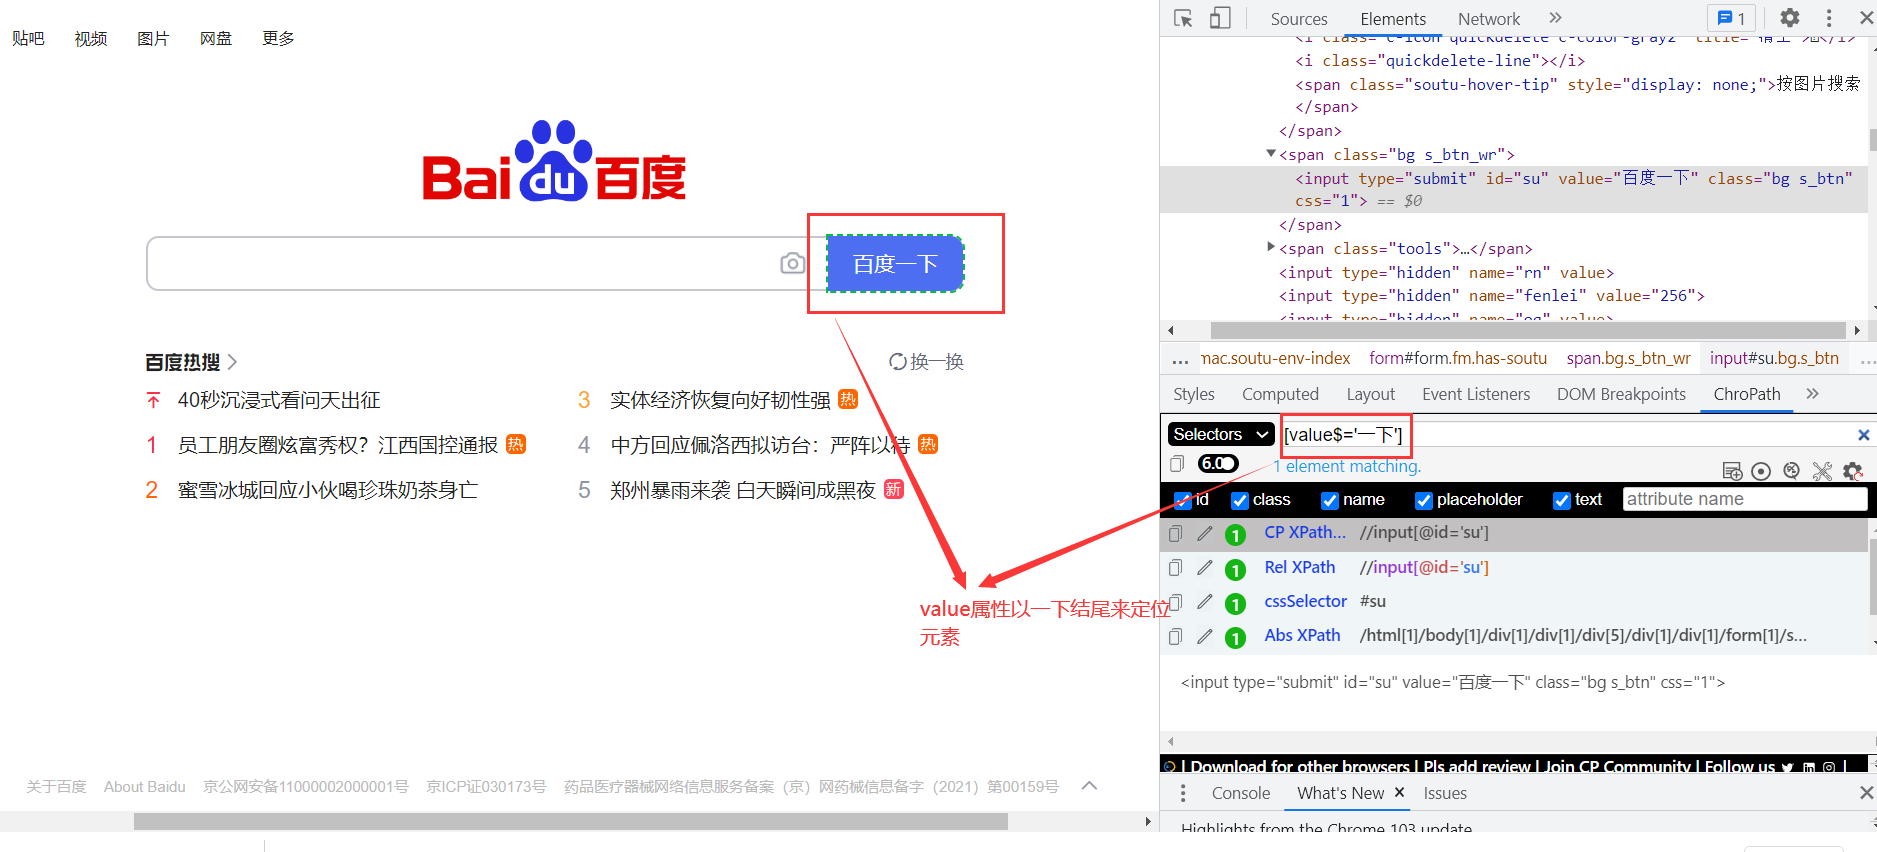Open the DOM Breakpoints pane tab
Screen dimensions: 1877x852
tap(1621, 394)
